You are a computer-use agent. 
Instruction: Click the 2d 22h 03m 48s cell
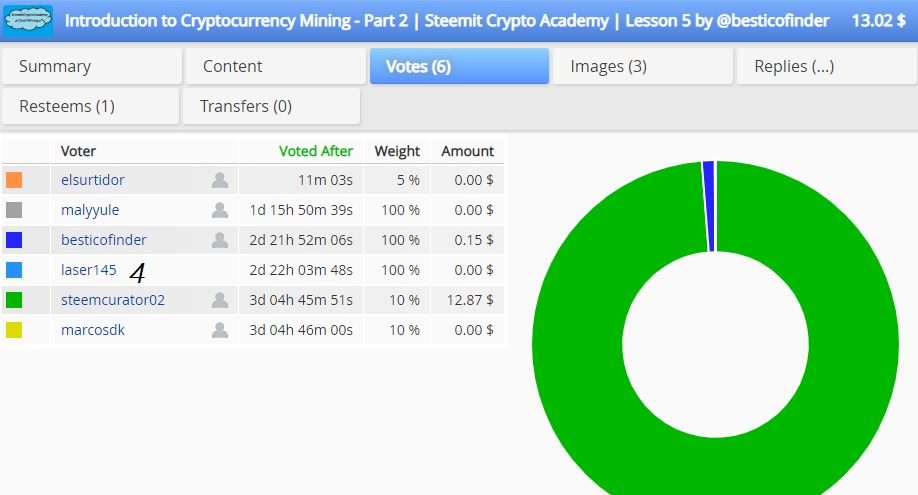[301, 270]
